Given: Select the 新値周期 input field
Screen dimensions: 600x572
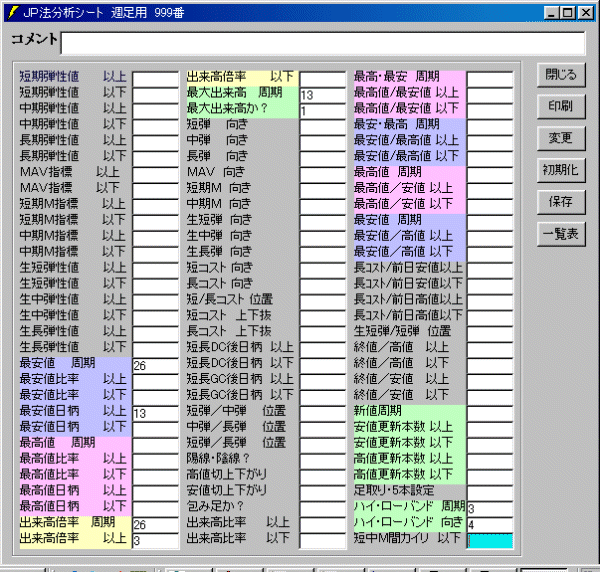Looking at the screenshot, I should pos(490,414).
